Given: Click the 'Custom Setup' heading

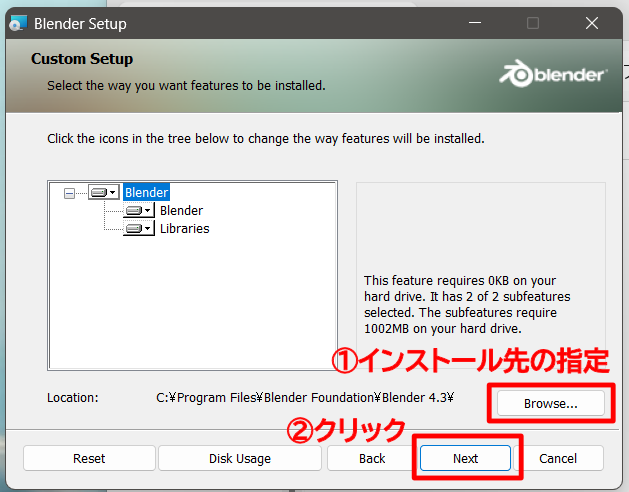Looking at the screenshot, I should coord(82,59).
